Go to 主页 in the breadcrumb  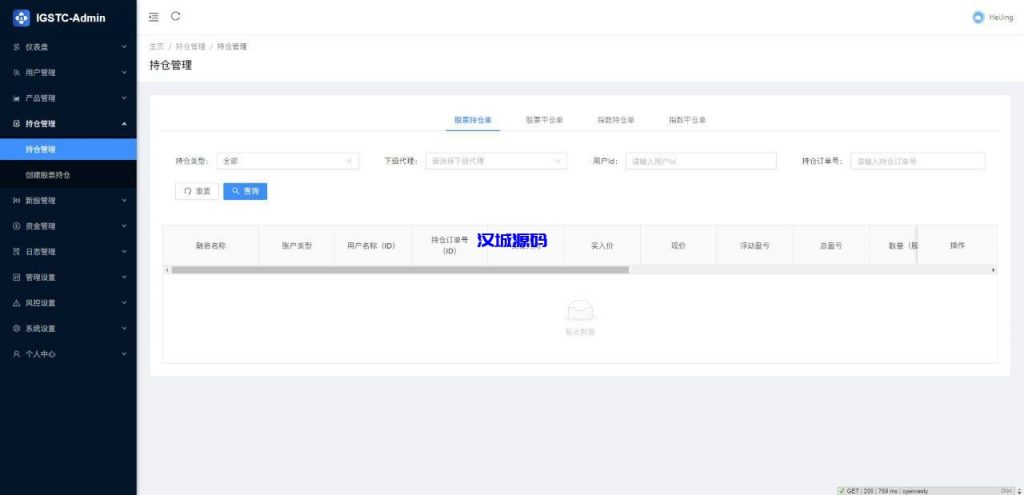tap(157, 47)
